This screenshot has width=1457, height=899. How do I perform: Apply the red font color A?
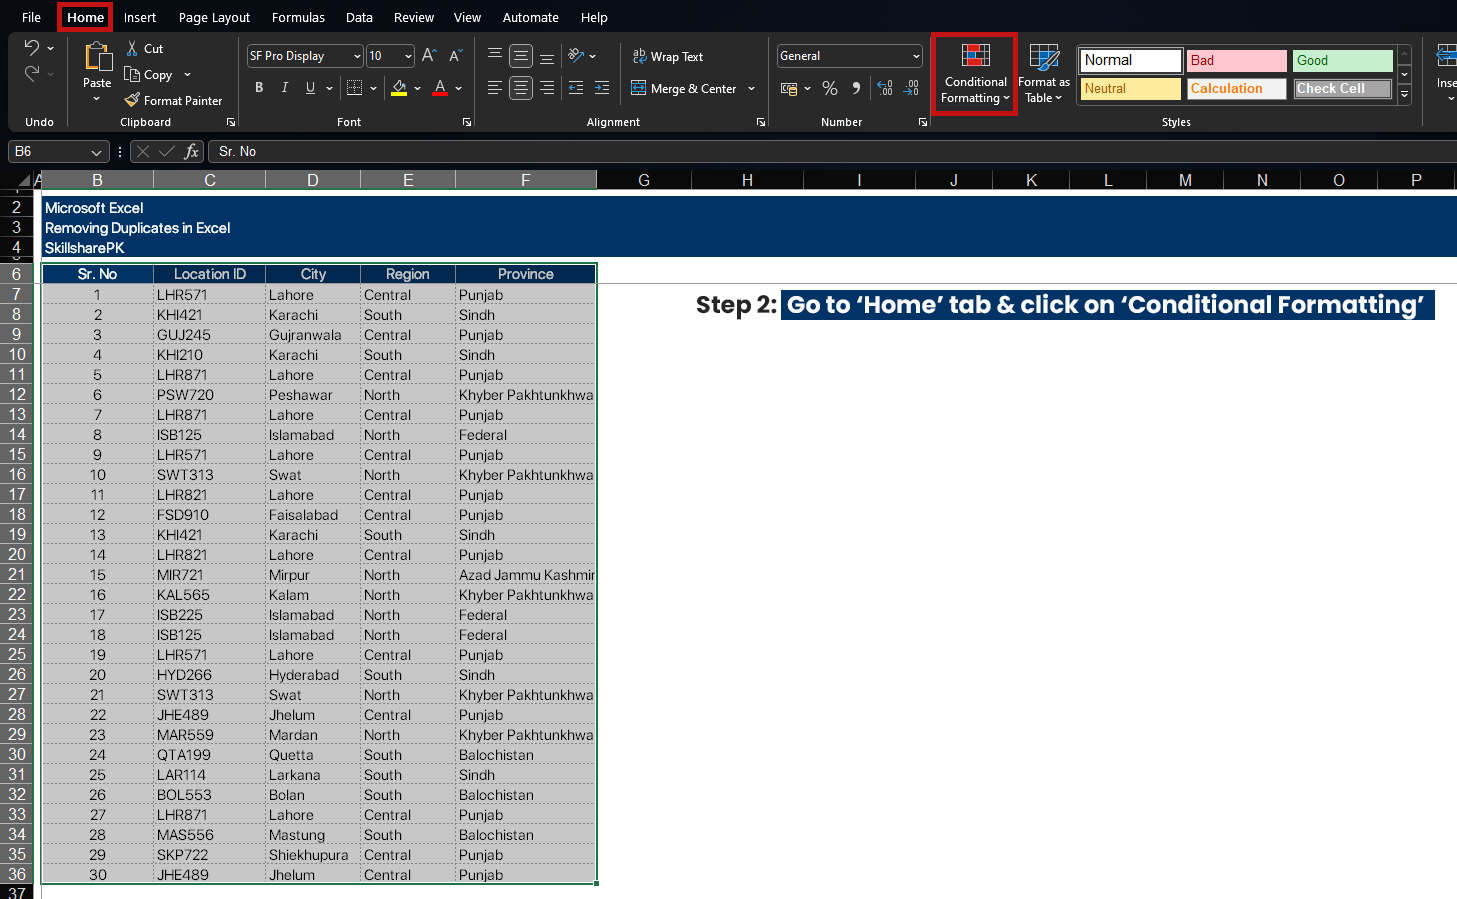click(440, 88)
